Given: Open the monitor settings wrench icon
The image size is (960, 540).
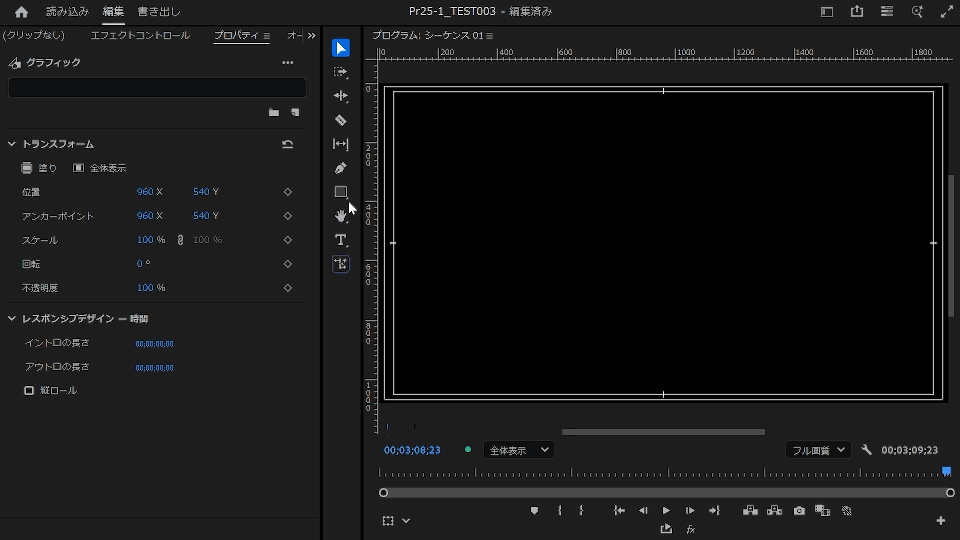Looking at the screenshot, I should point(867,450).
